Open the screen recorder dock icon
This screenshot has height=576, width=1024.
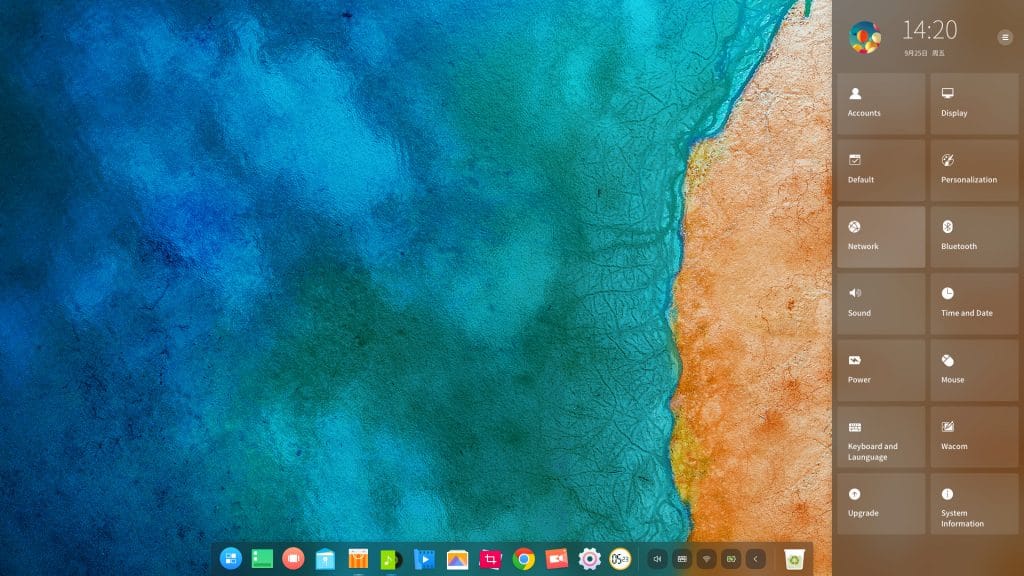556,559
